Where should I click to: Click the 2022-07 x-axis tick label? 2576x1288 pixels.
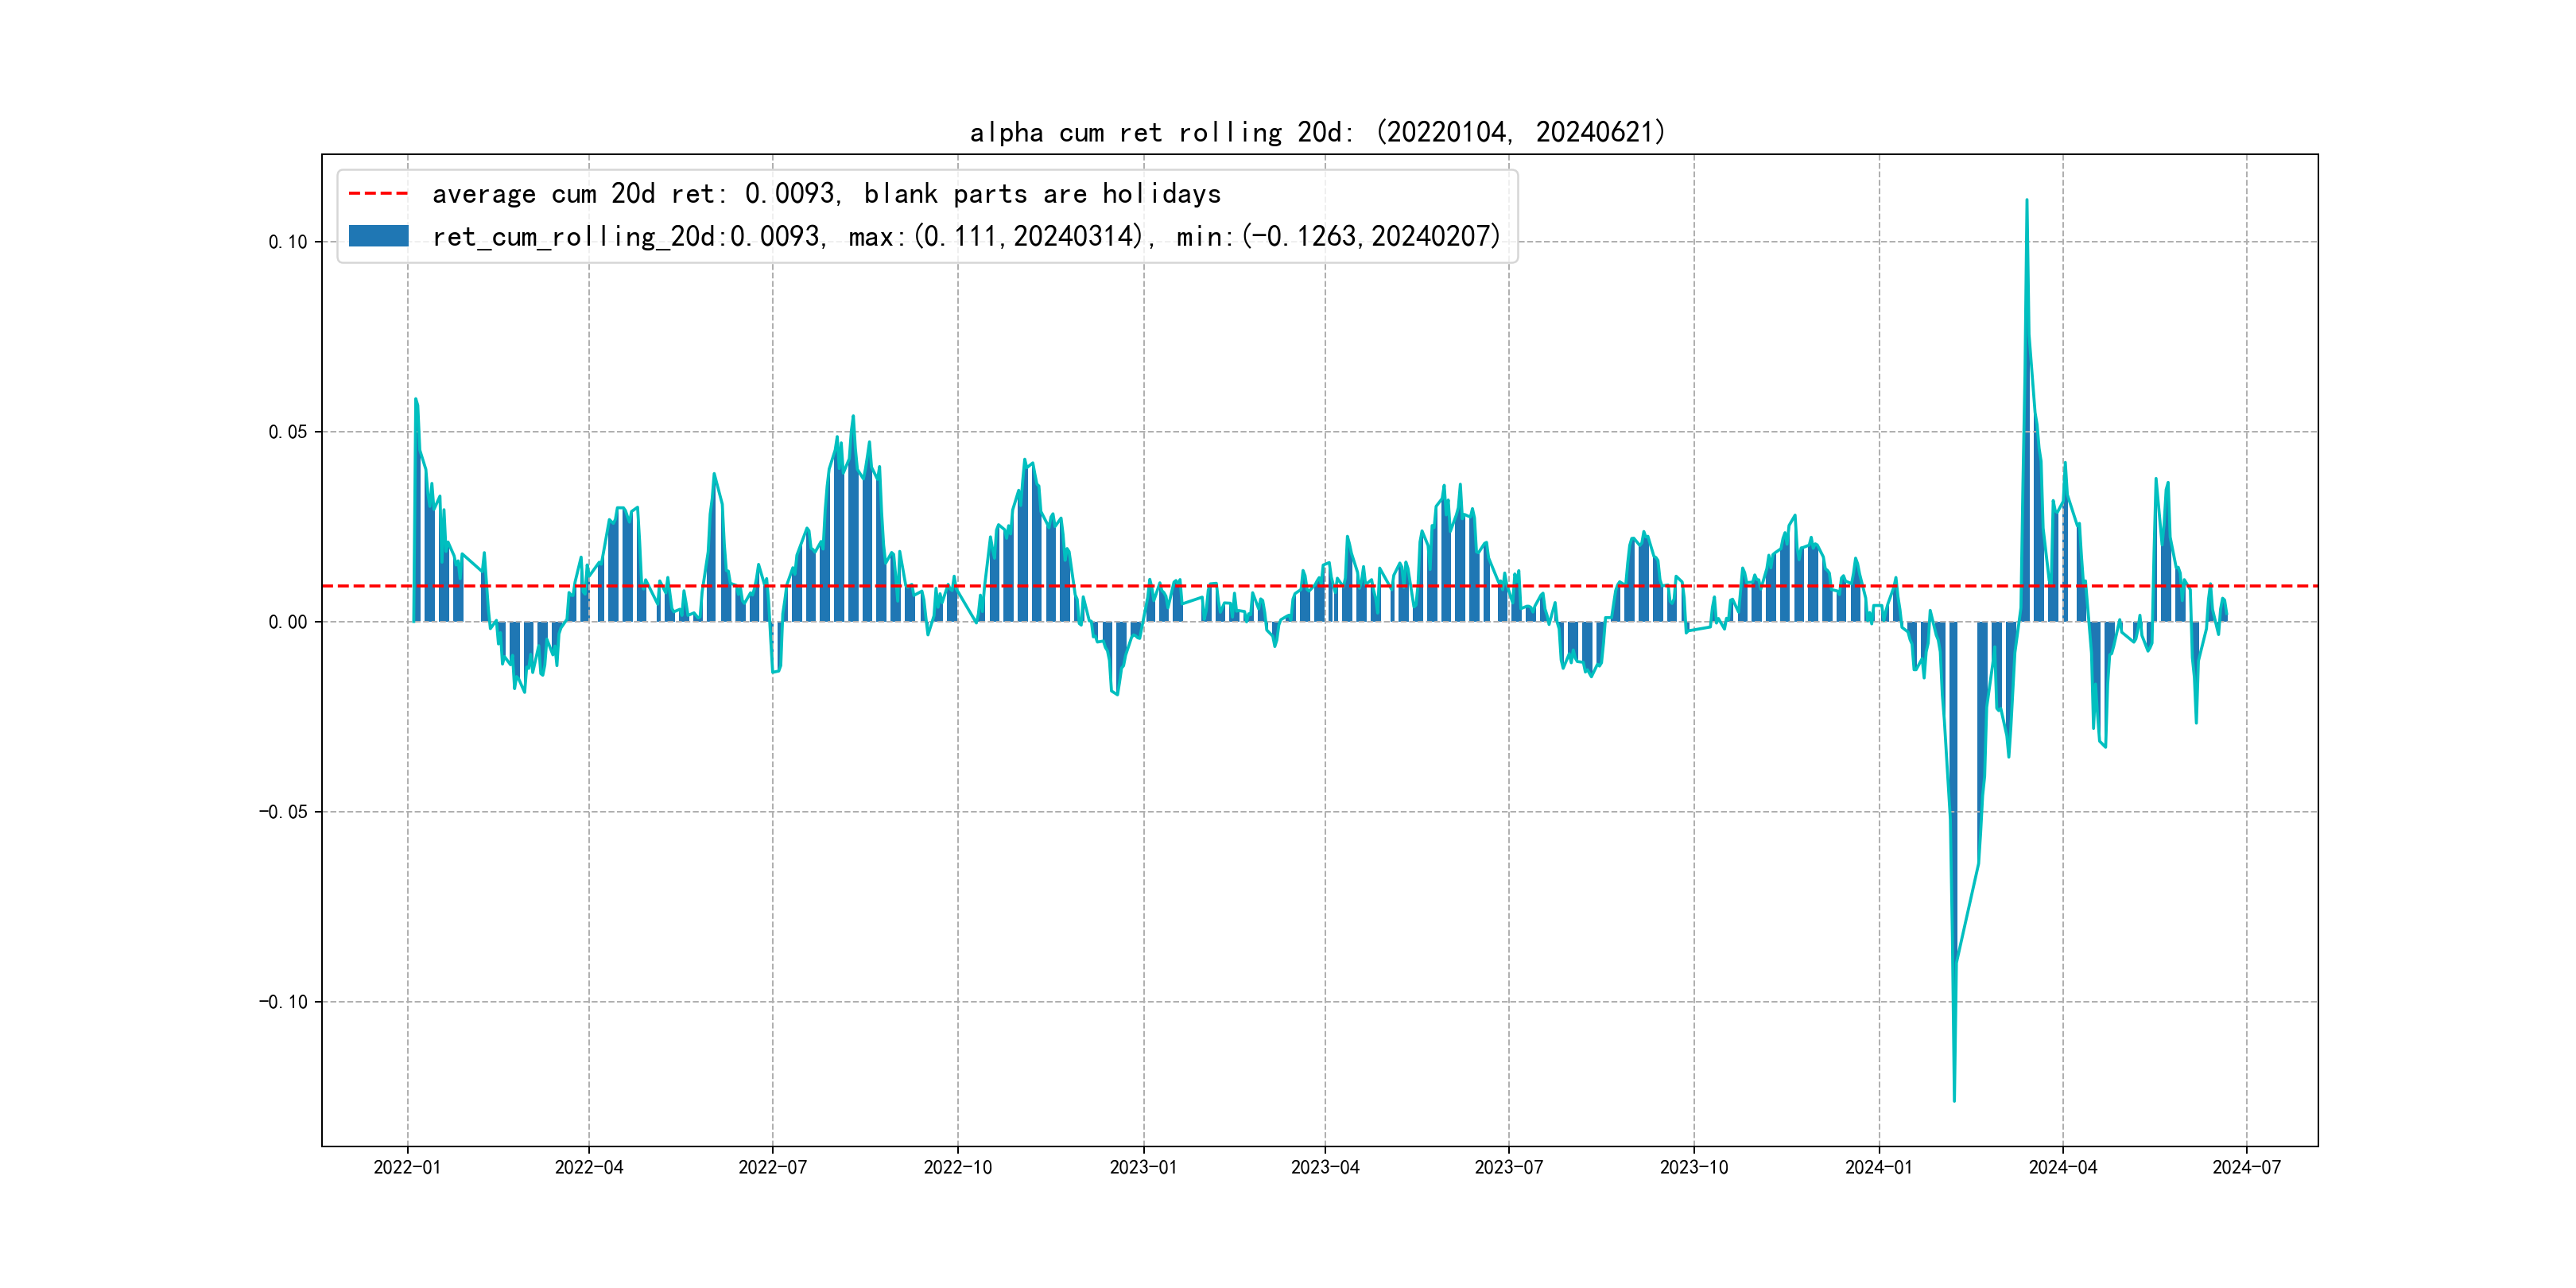[x=772, y=1167]
